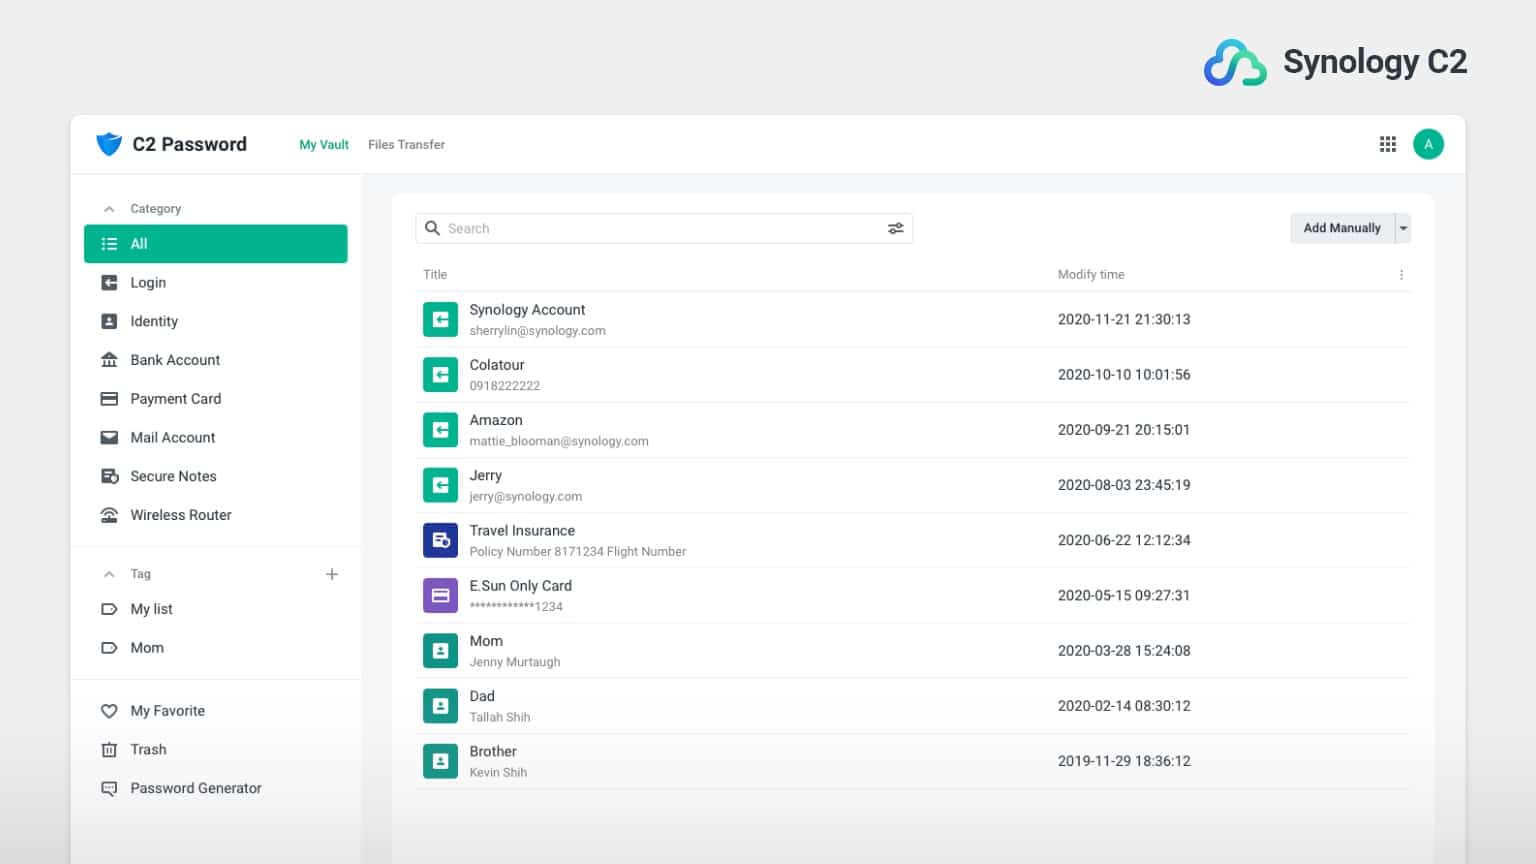Screen dimensions: 1536x864
Task: Collapse the Category section chevron
Action: tap(109, 209)
